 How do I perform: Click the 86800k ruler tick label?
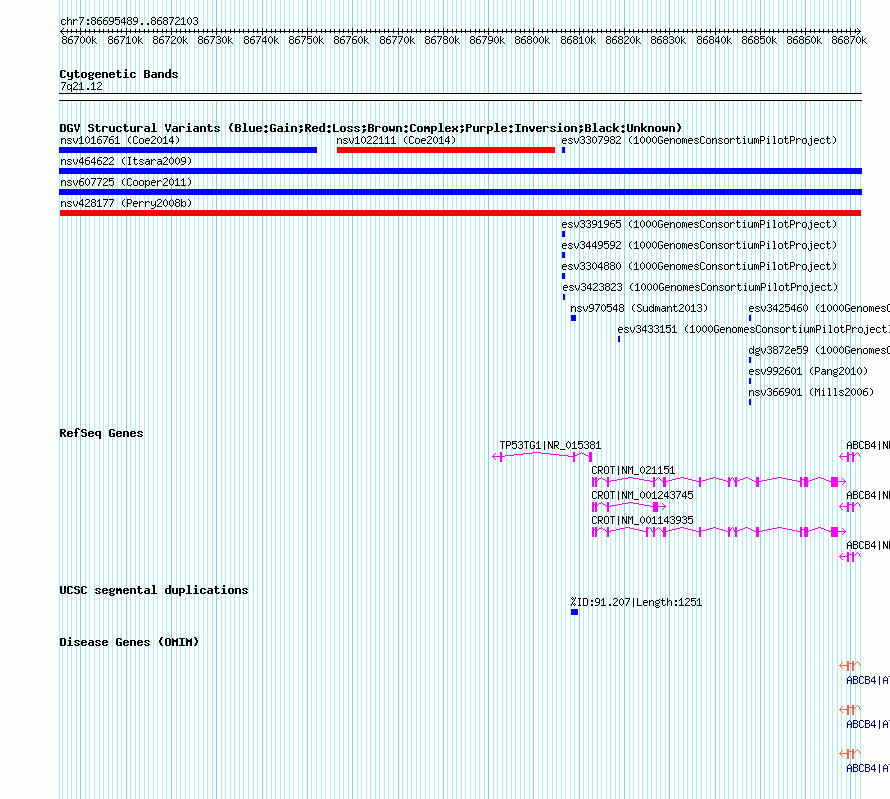point(532,40)
